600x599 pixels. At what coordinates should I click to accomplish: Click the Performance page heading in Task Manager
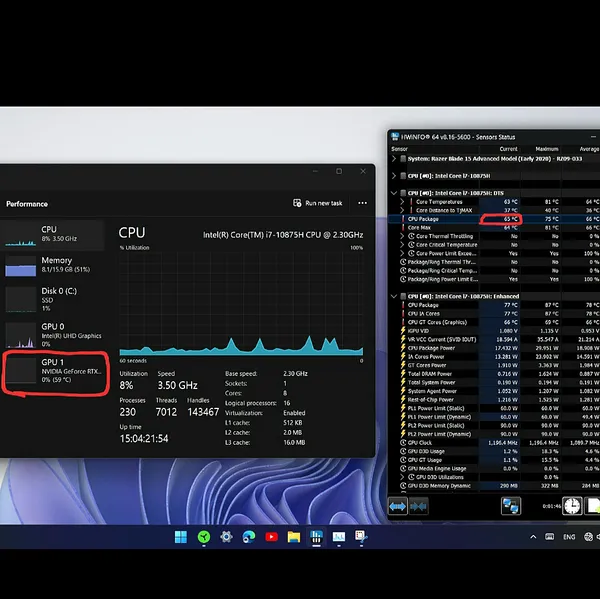pos(27,204)
